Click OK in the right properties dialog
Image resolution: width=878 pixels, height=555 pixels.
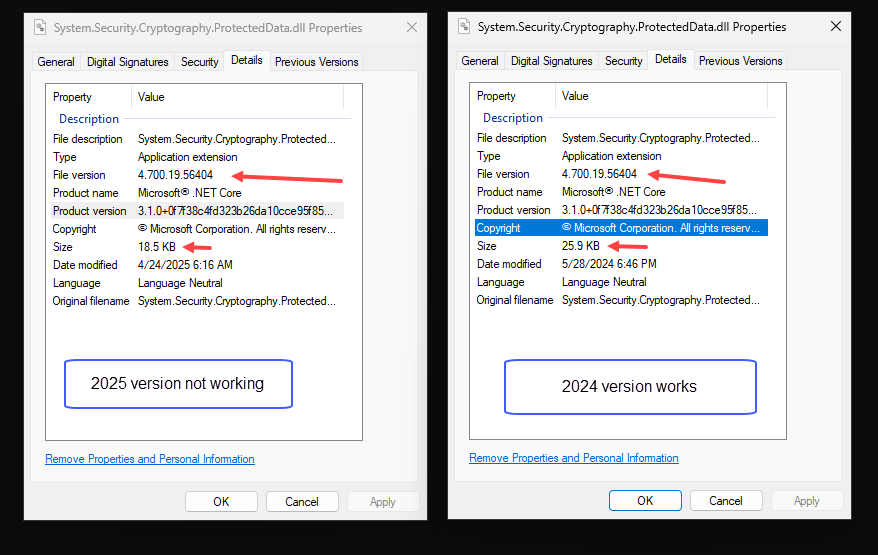pyautogui.click(x=645, y=501)
